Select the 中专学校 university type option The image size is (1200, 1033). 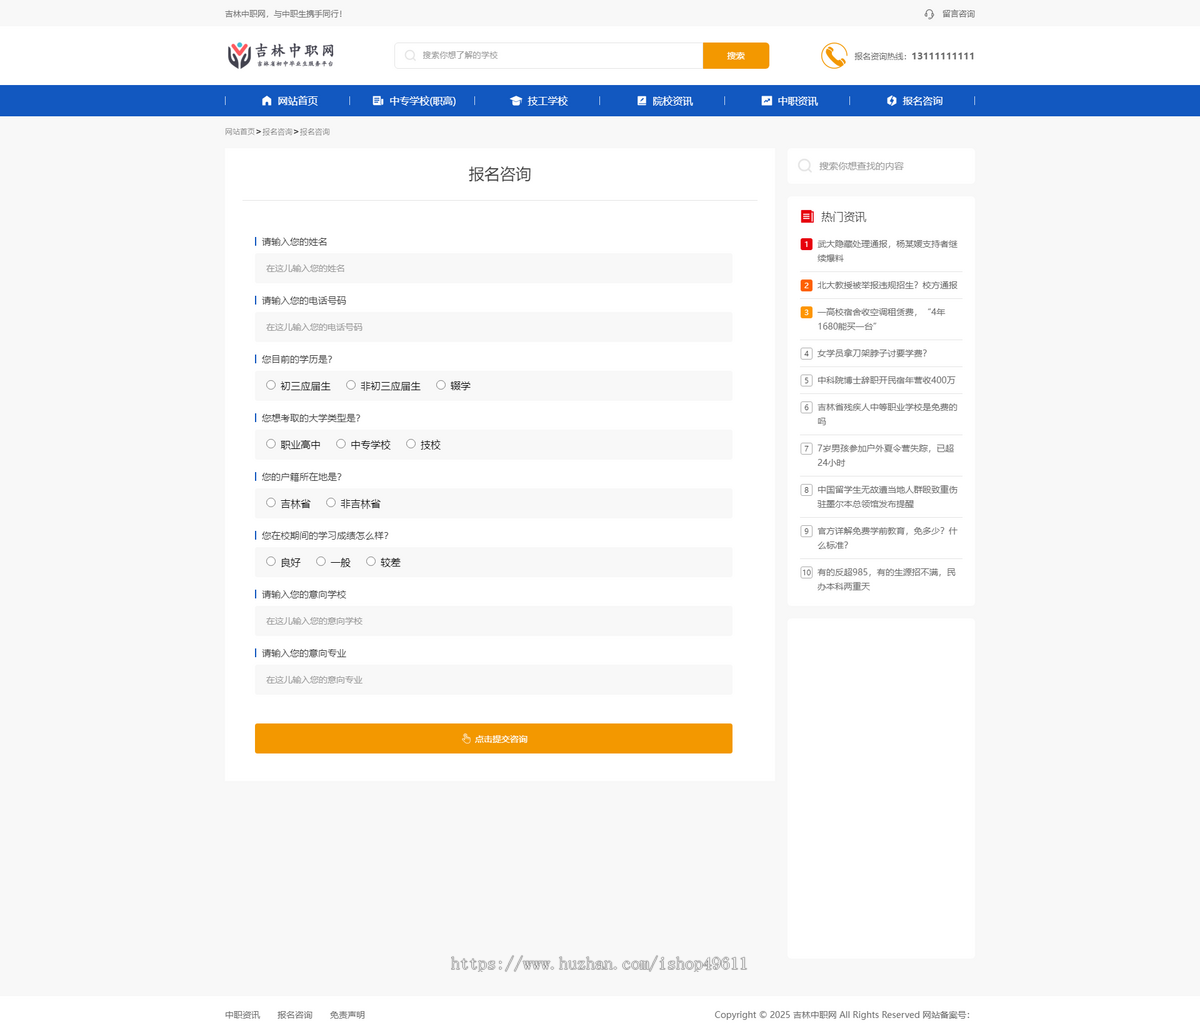tap(341, 443)
